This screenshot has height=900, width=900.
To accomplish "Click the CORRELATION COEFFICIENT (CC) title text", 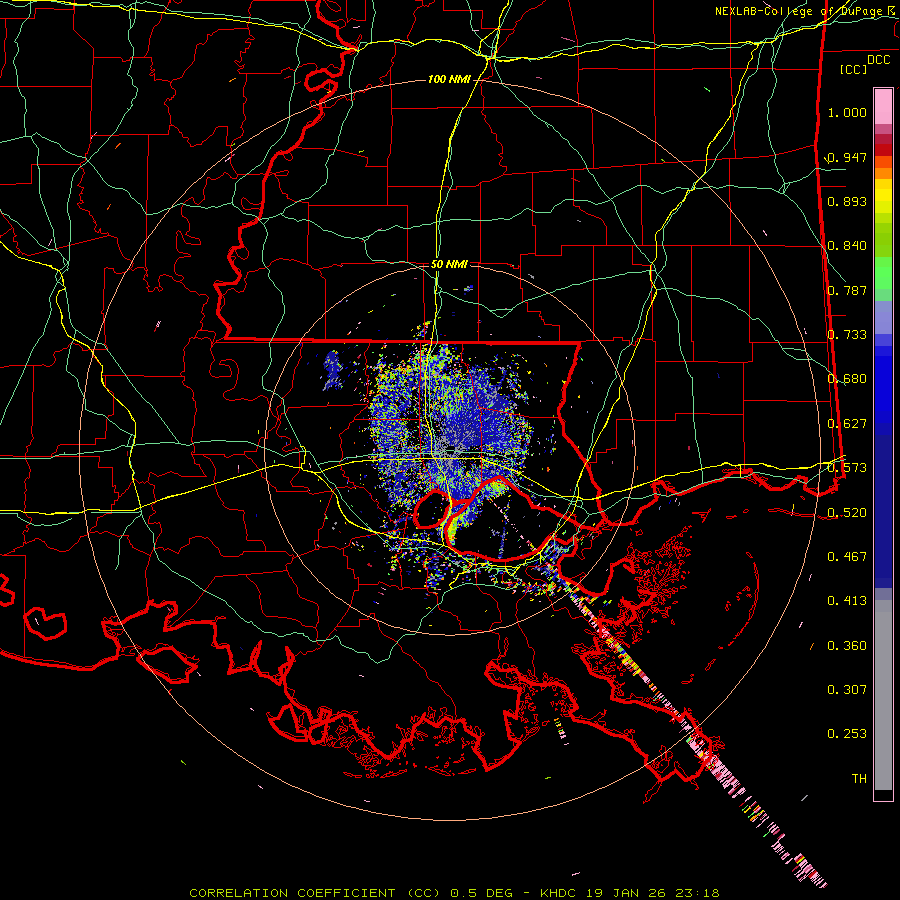I will (315, 893).
